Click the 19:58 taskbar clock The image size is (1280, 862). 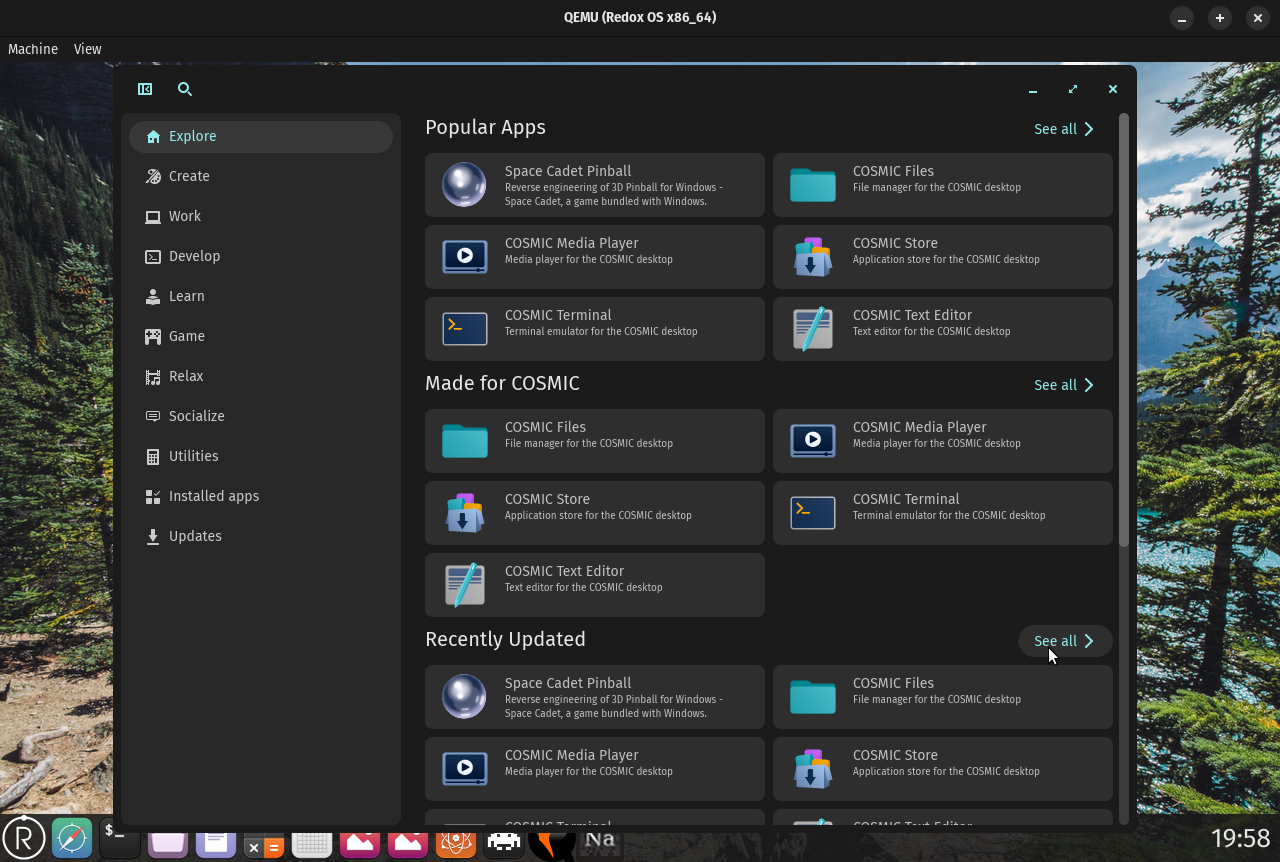pyautogui.click(x=1241, y=838)
